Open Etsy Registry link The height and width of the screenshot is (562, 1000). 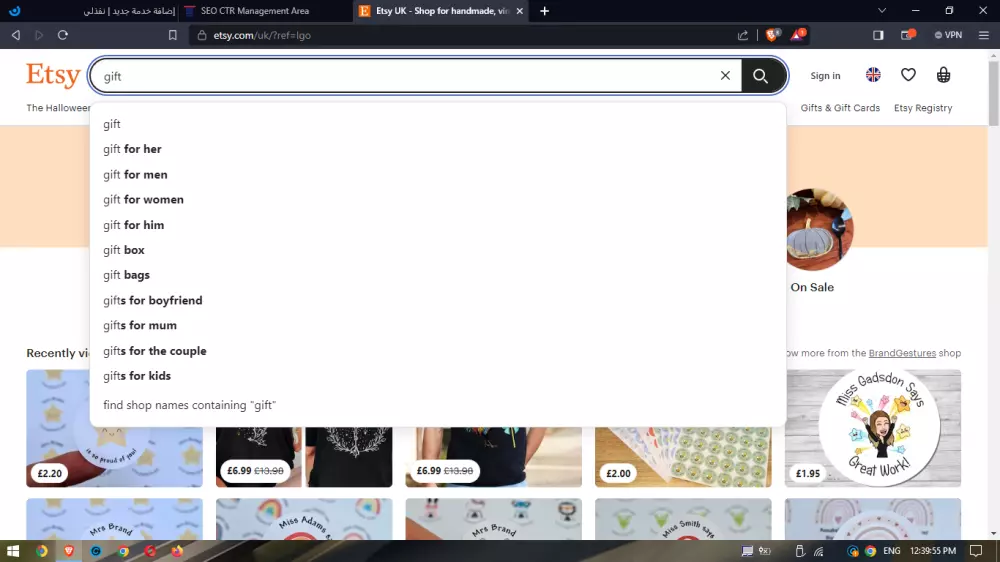923,108
